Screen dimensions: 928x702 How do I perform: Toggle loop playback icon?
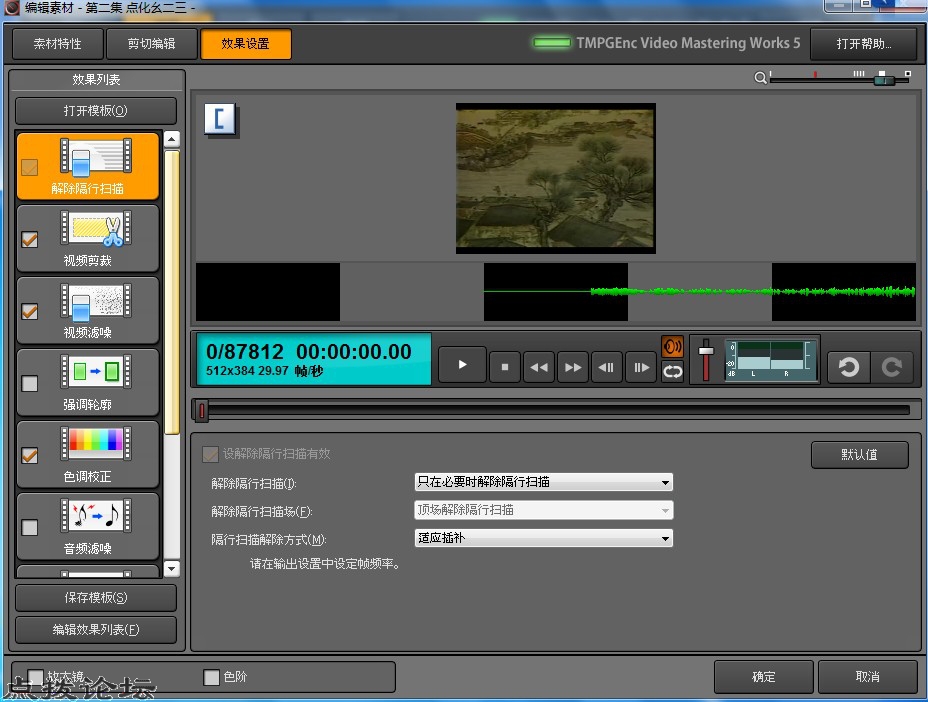[x=672, y=372]
